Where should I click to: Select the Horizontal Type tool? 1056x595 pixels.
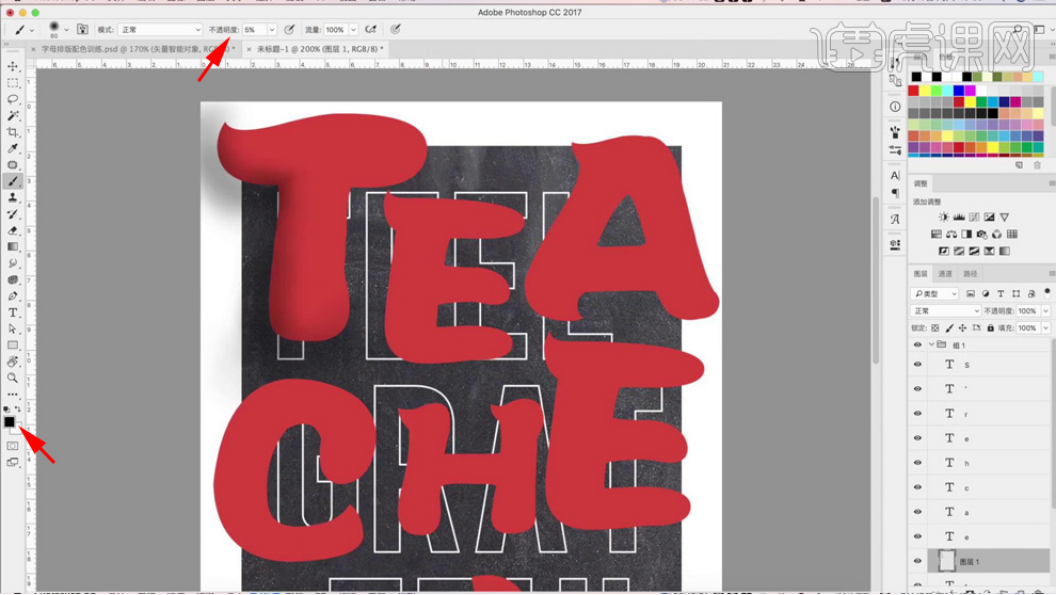pyautogui.click(x=13, y=313)
